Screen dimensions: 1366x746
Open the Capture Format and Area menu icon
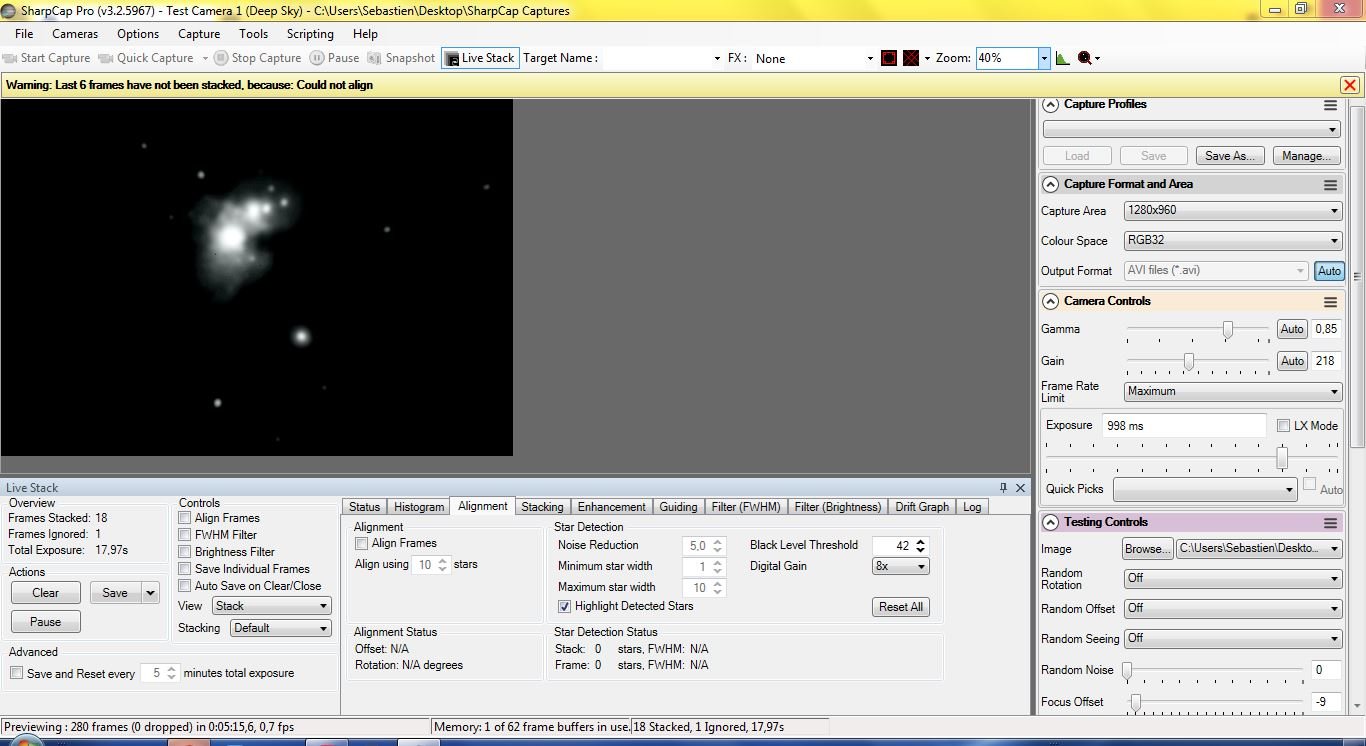[x=1330, y=185]
